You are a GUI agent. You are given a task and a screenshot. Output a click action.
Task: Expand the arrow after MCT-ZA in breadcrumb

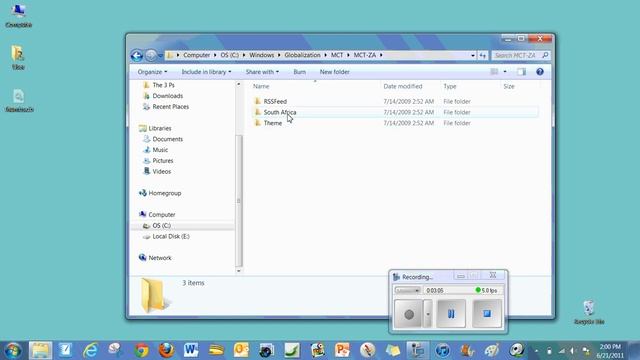pyautogui.click(x=381, y=55)
